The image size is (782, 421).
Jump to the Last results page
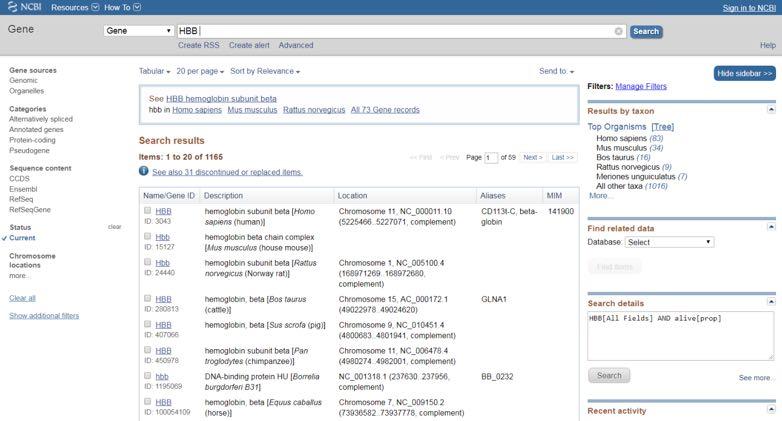pyautogui.click(x=562, y=157)
